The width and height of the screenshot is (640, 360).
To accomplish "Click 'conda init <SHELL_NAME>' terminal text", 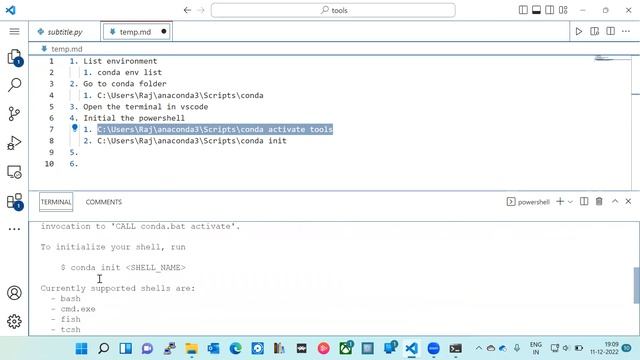I will (x=128, y=268).
